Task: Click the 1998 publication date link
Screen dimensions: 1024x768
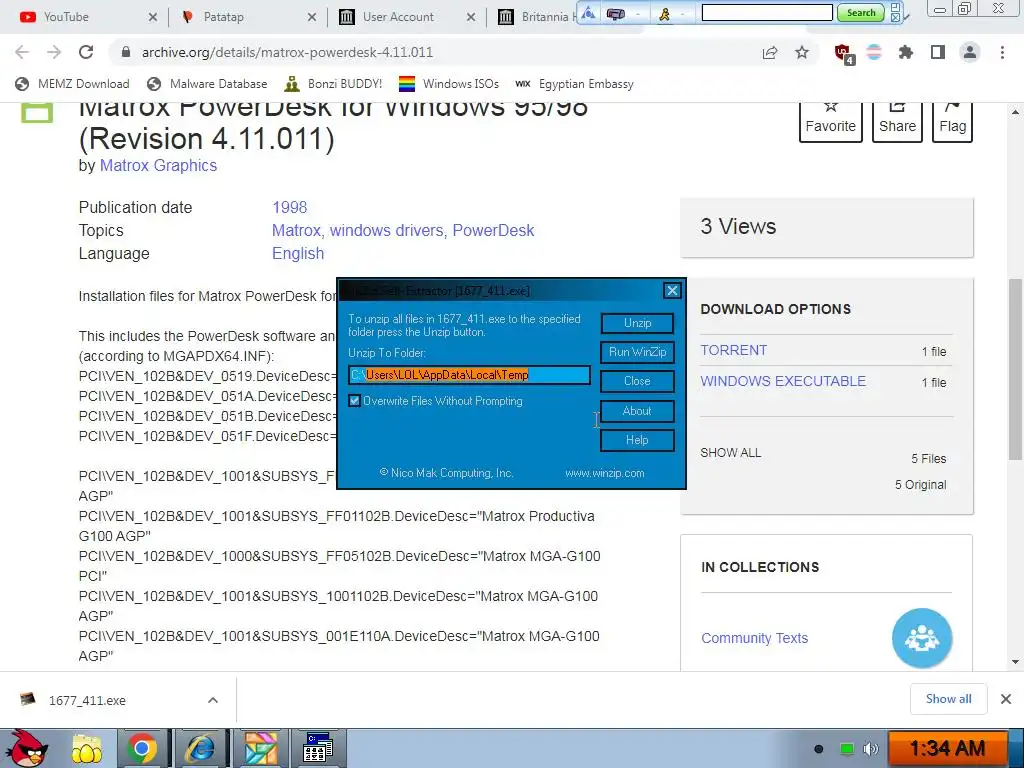Action: 289,207
